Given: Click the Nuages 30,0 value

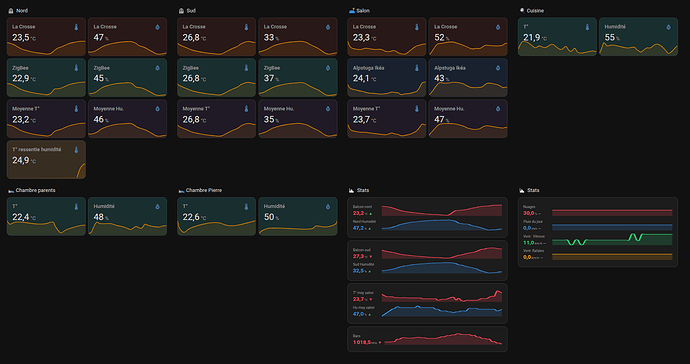Looking at the screenshot, I should pyautogui.click(x=529, y=213).
